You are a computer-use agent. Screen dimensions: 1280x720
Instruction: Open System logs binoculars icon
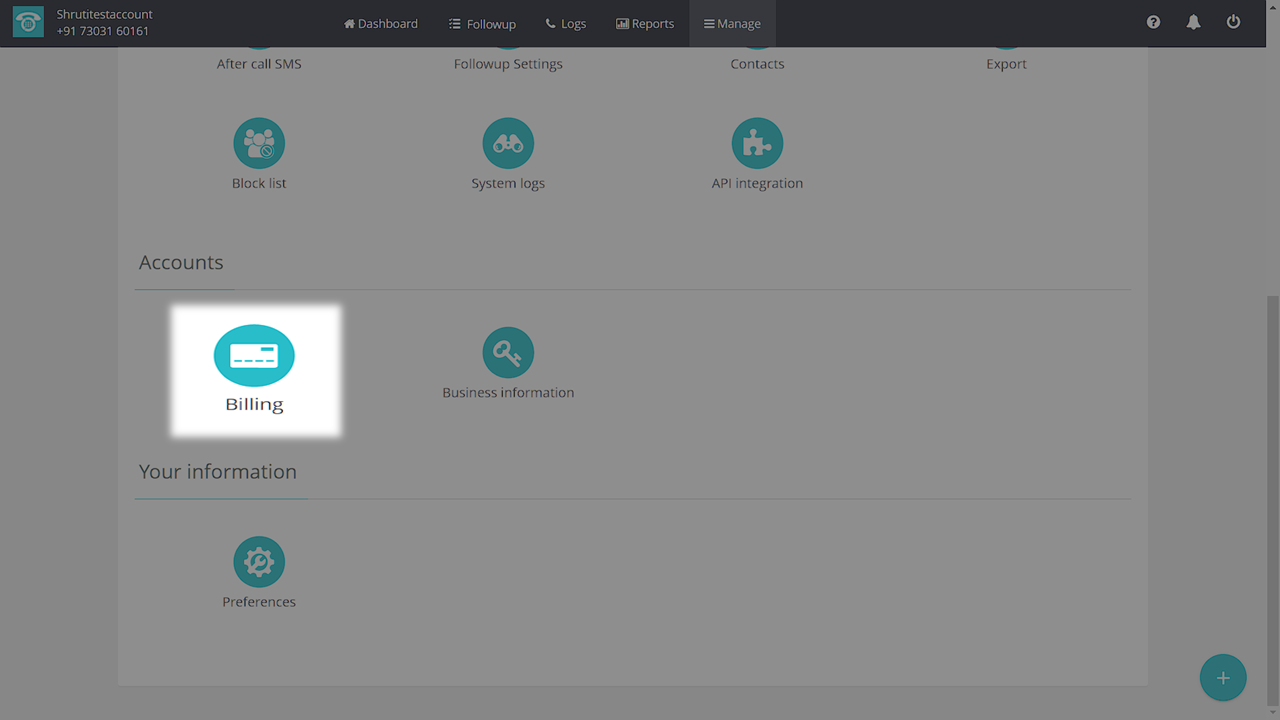508,144
